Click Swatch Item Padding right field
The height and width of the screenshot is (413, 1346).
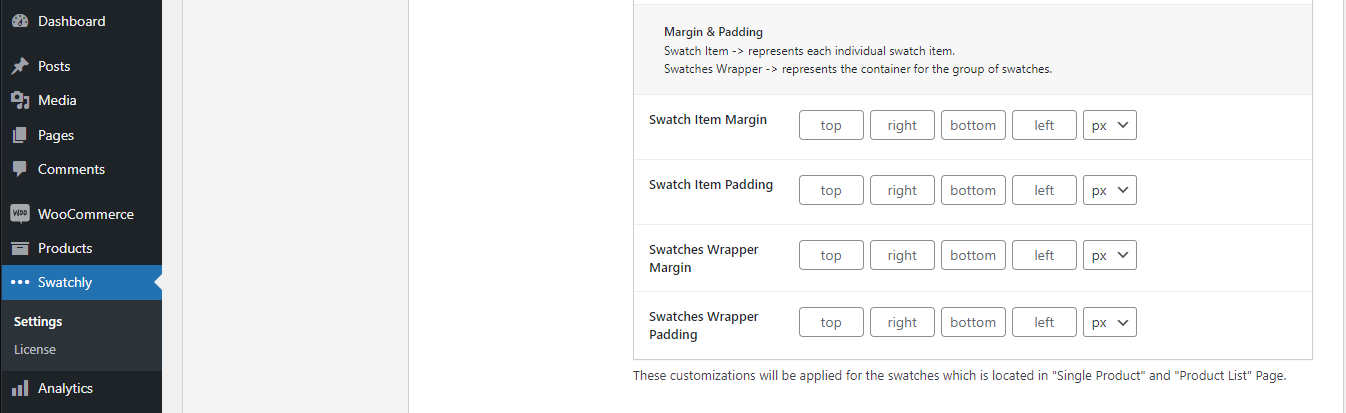pos(902,190)
